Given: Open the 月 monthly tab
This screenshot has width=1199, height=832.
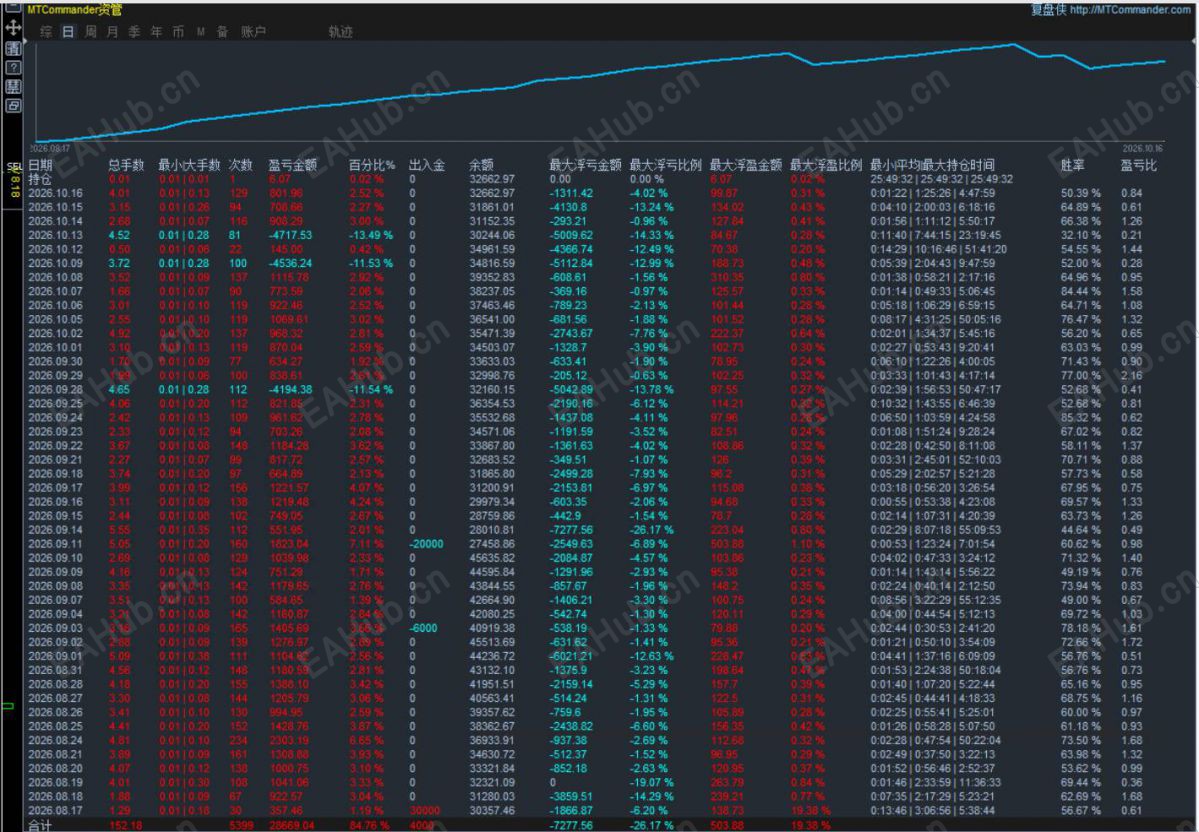Looking at the screenshot, I should [112, 31].
